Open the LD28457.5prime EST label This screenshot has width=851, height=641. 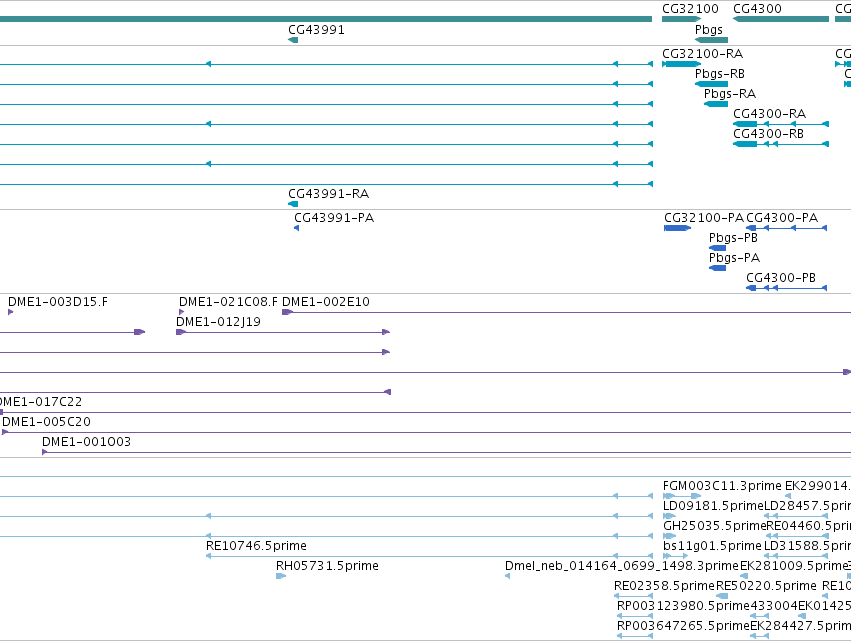[x=808, y=506]
